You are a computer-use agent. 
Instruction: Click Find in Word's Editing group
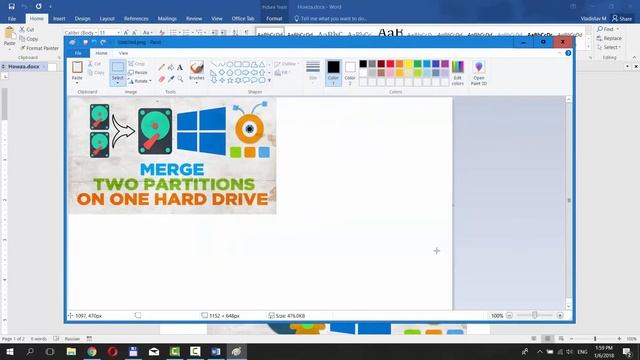click(x=605, y=29)
